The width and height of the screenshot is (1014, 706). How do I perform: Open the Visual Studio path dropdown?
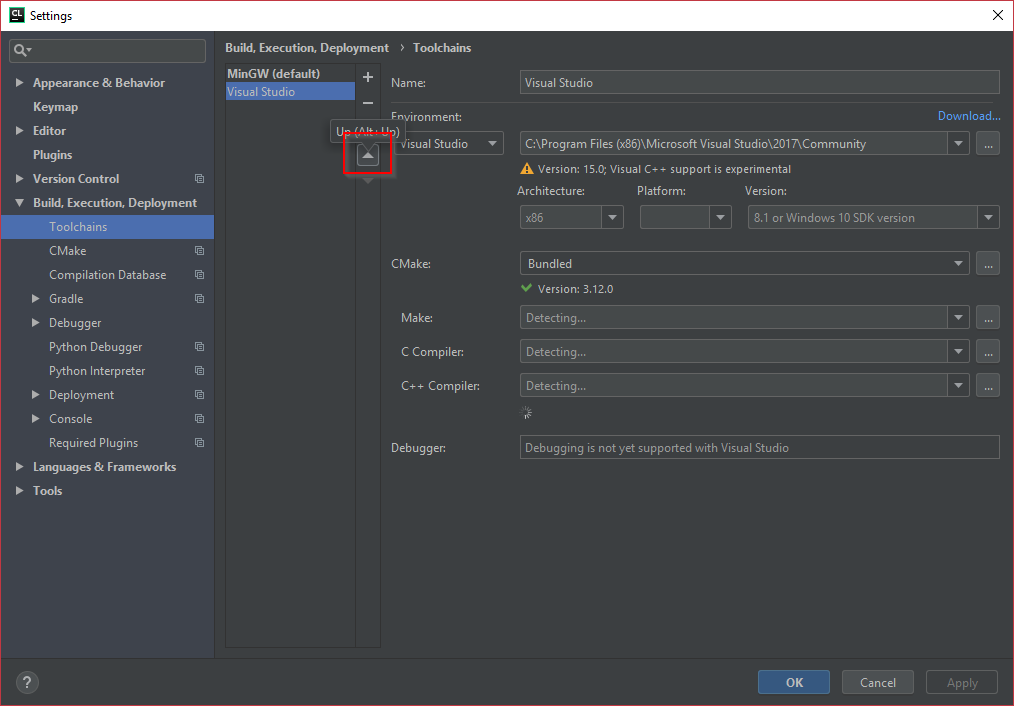958,144
